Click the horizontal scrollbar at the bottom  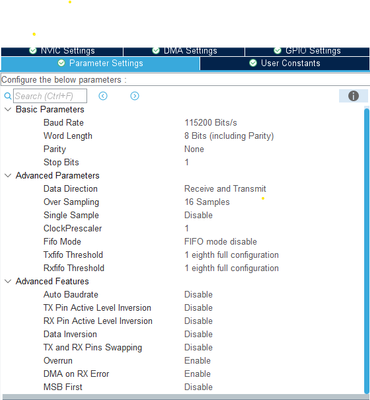pos(185,397)
